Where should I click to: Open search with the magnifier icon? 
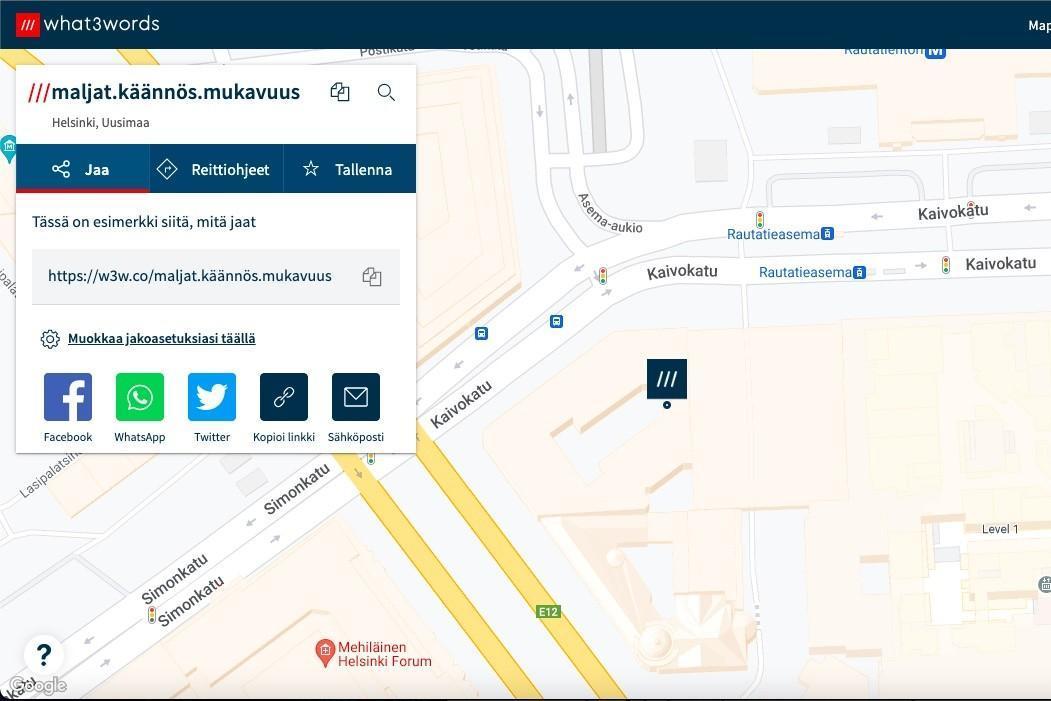tap(386, 92)
